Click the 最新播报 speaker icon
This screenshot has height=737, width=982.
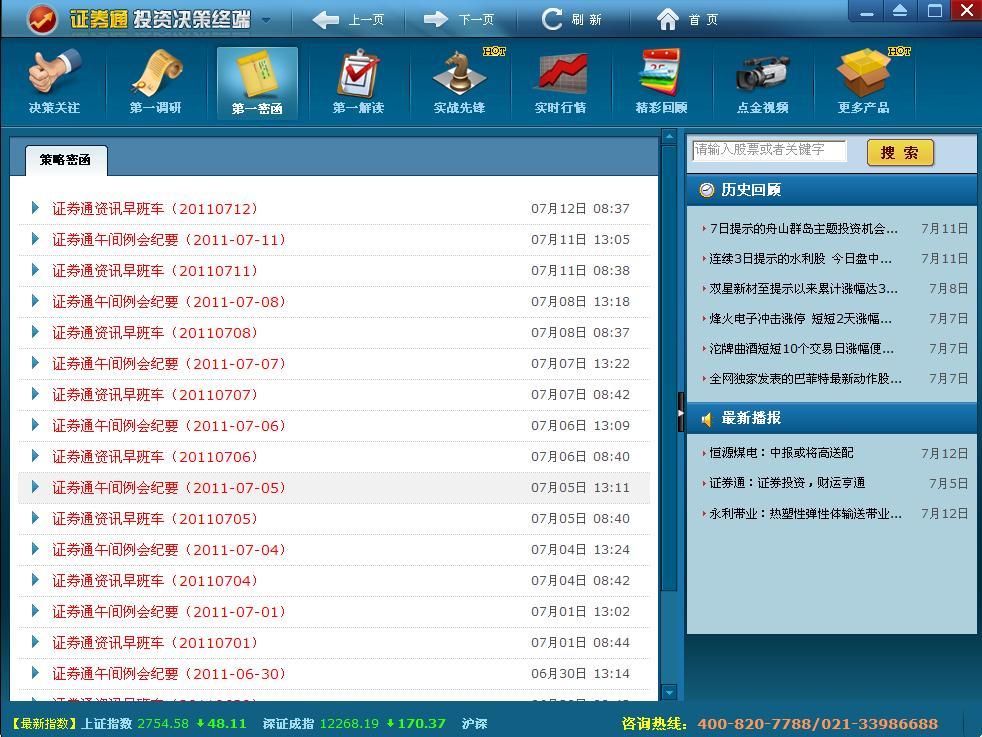coord(706,419)
